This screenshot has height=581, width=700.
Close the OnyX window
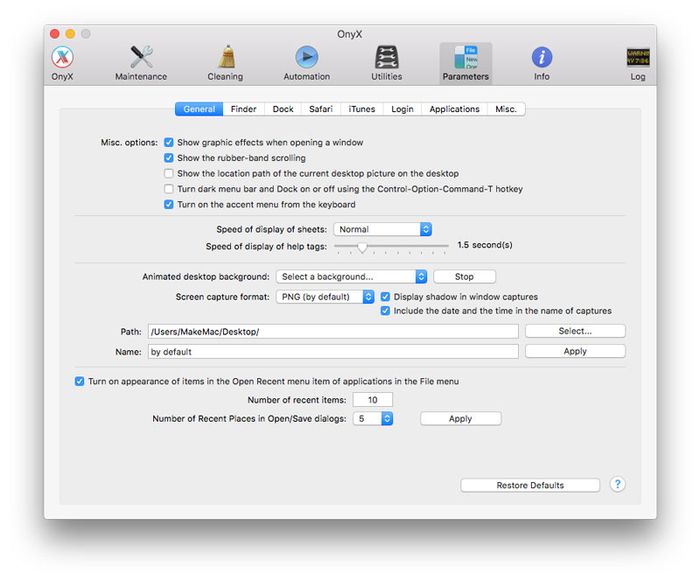pos(55,34)
